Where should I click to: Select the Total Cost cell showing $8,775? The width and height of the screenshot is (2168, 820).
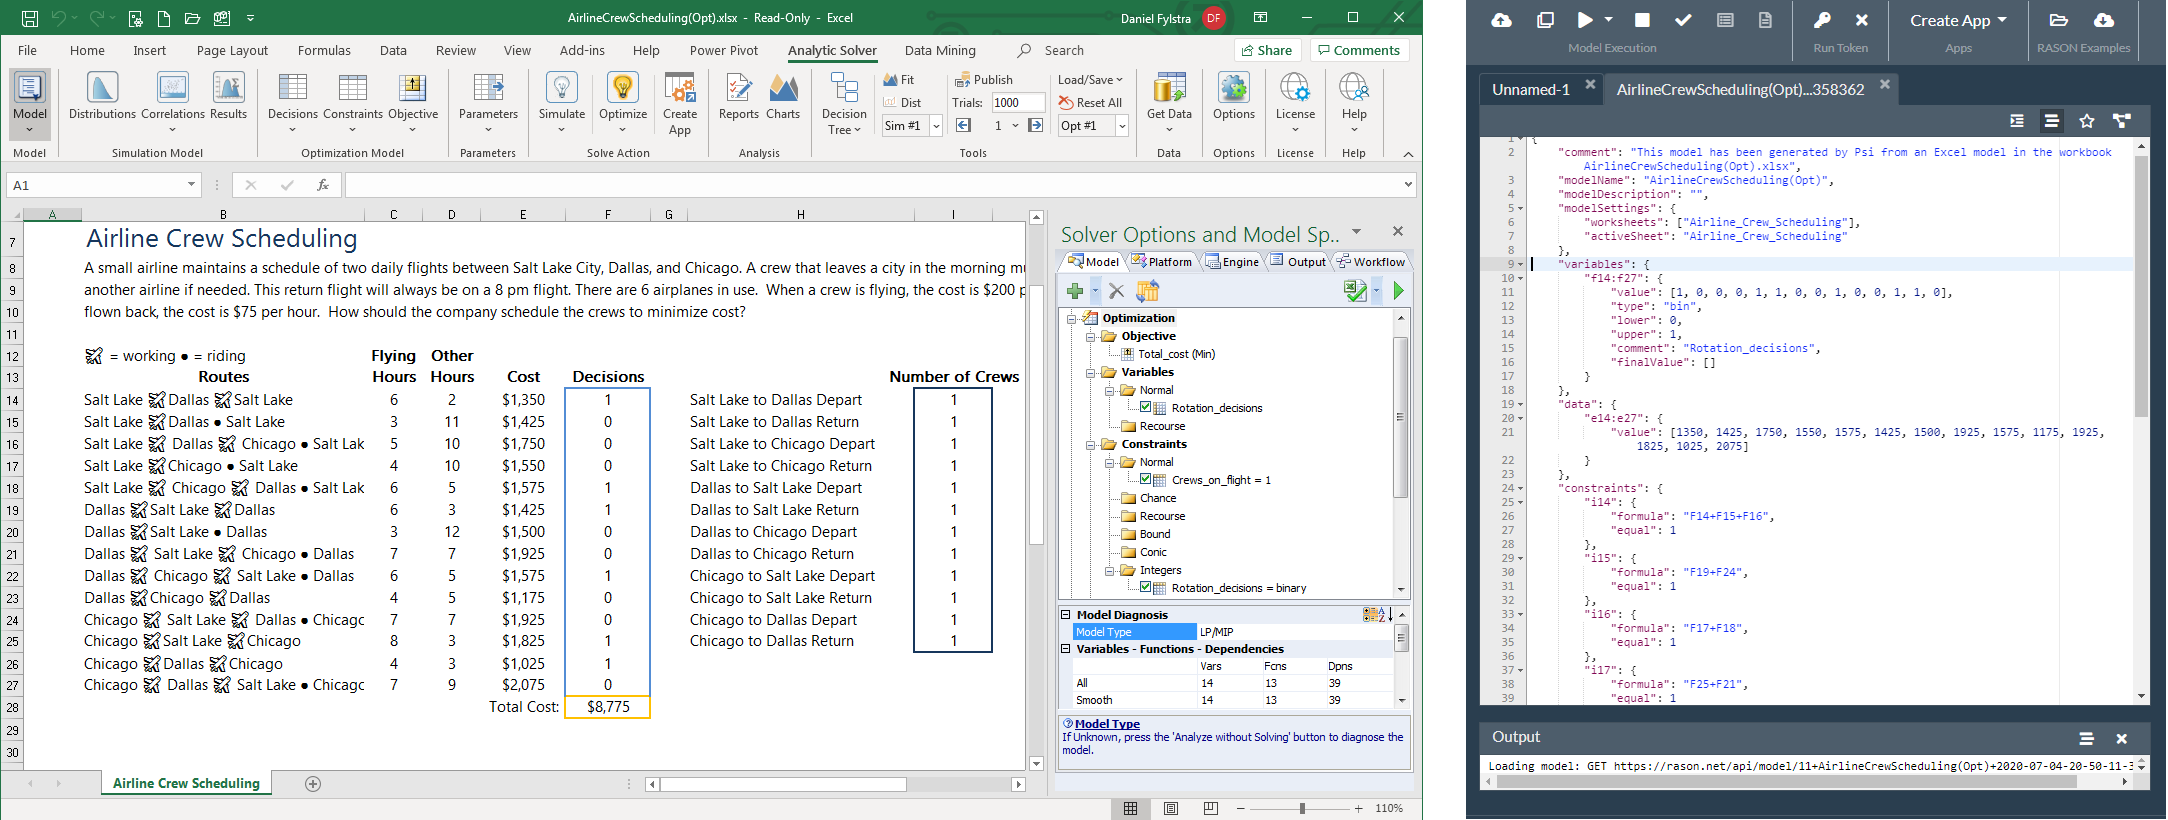608,707
